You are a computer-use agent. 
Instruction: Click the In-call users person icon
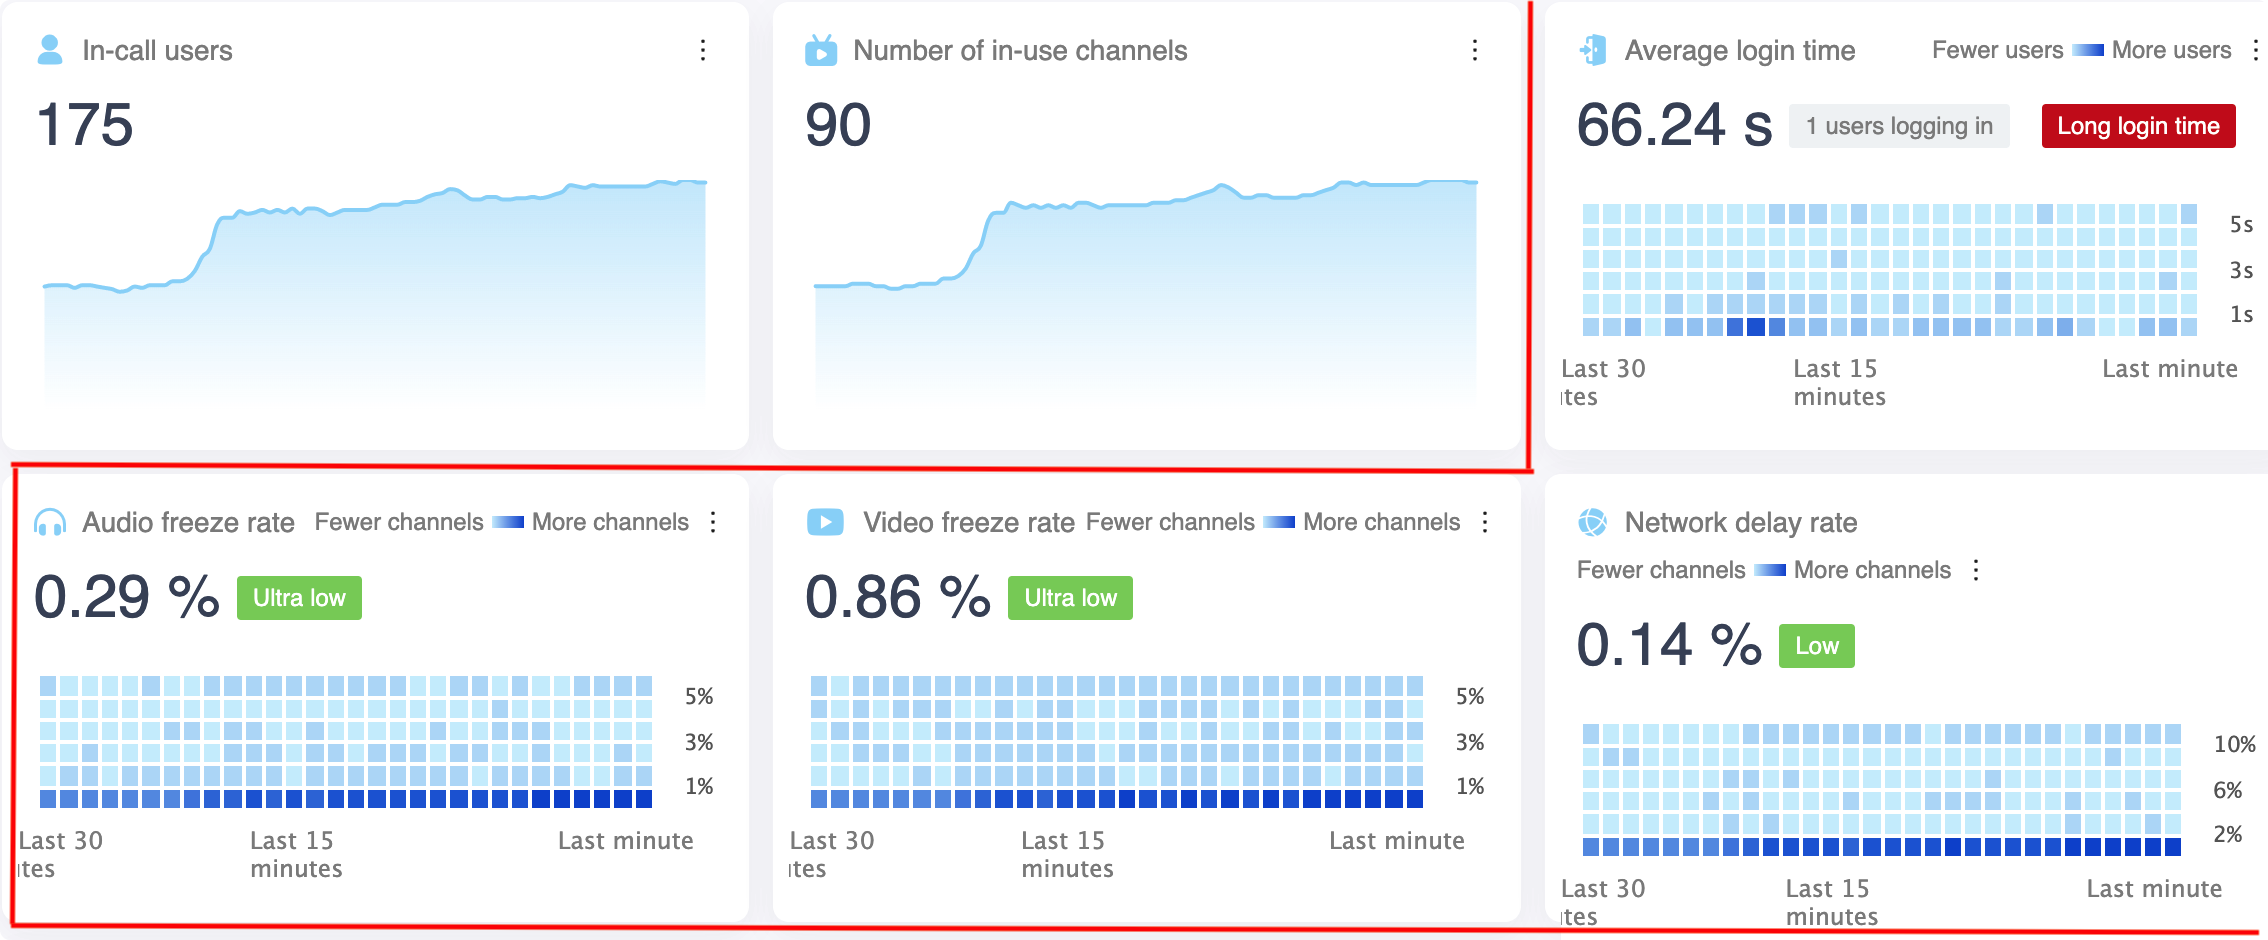click(49, 50)
